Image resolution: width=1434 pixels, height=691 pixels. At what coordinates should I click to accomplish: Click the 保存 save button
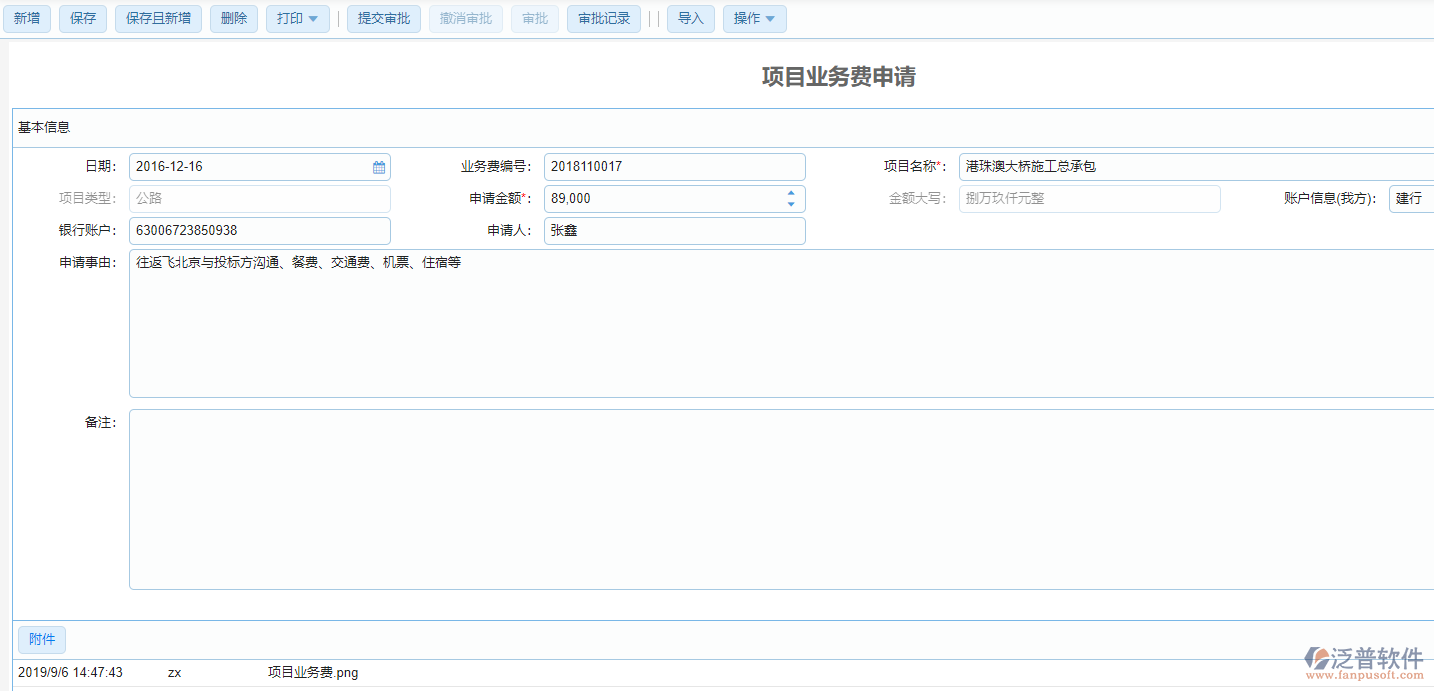(82, 18)
